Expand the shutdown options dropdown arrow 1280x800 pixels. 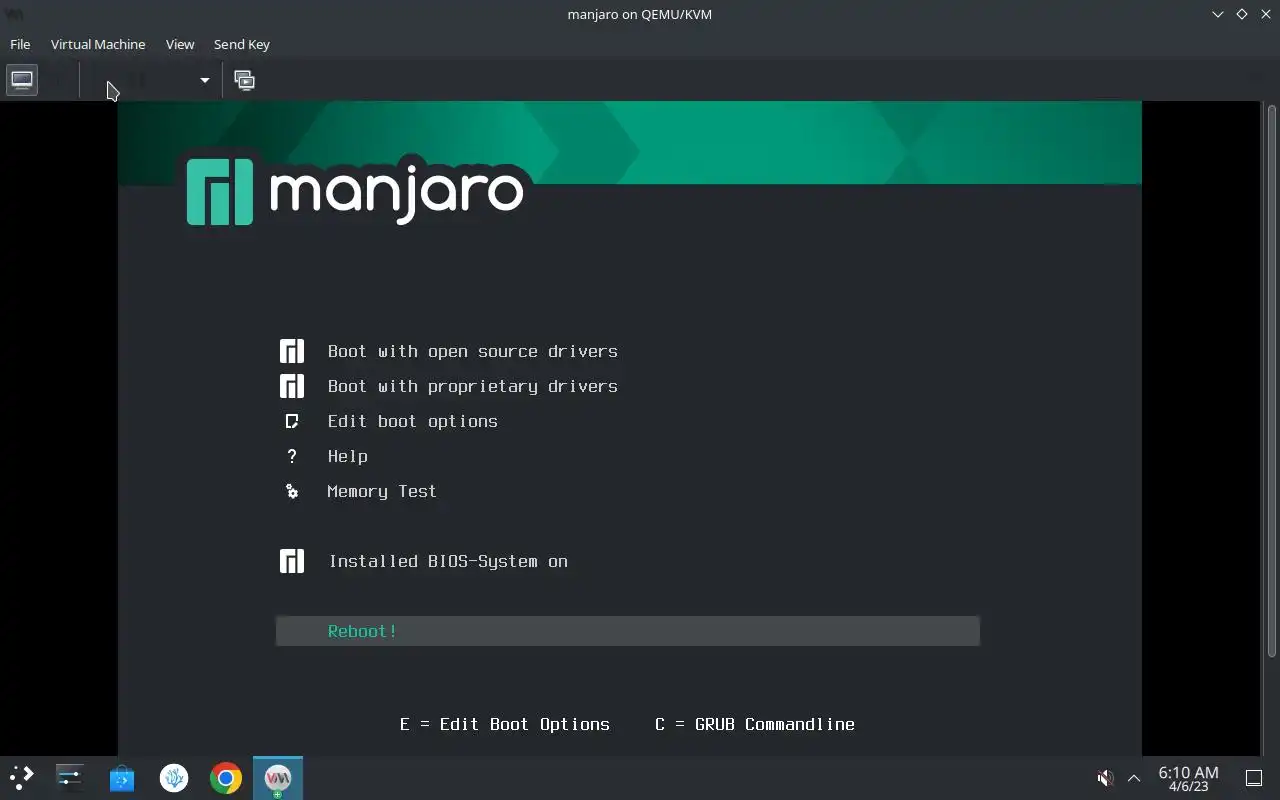click(204, 80)
